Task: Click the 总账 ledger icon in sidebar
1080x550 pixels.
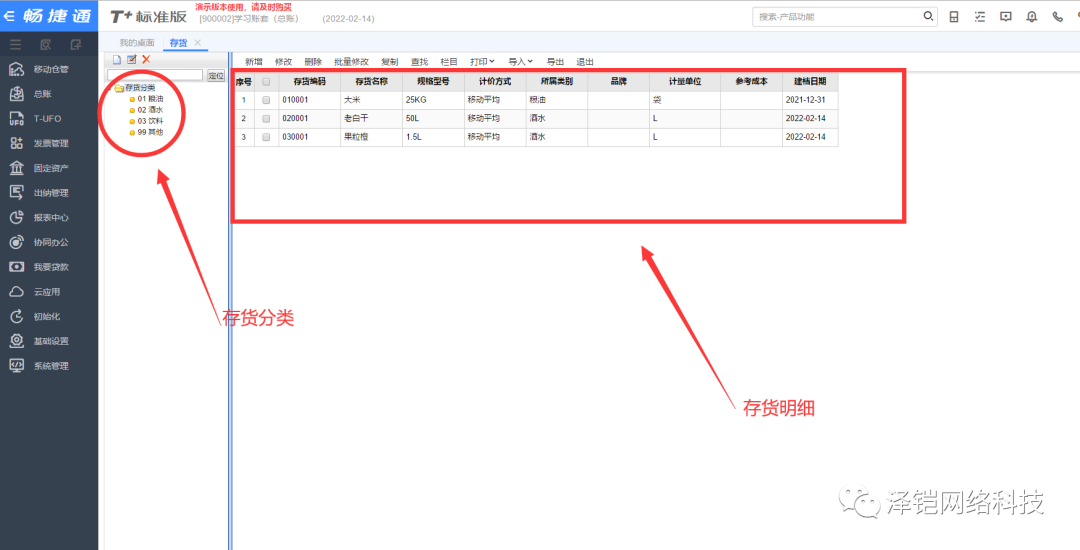Action: [18, 94]
